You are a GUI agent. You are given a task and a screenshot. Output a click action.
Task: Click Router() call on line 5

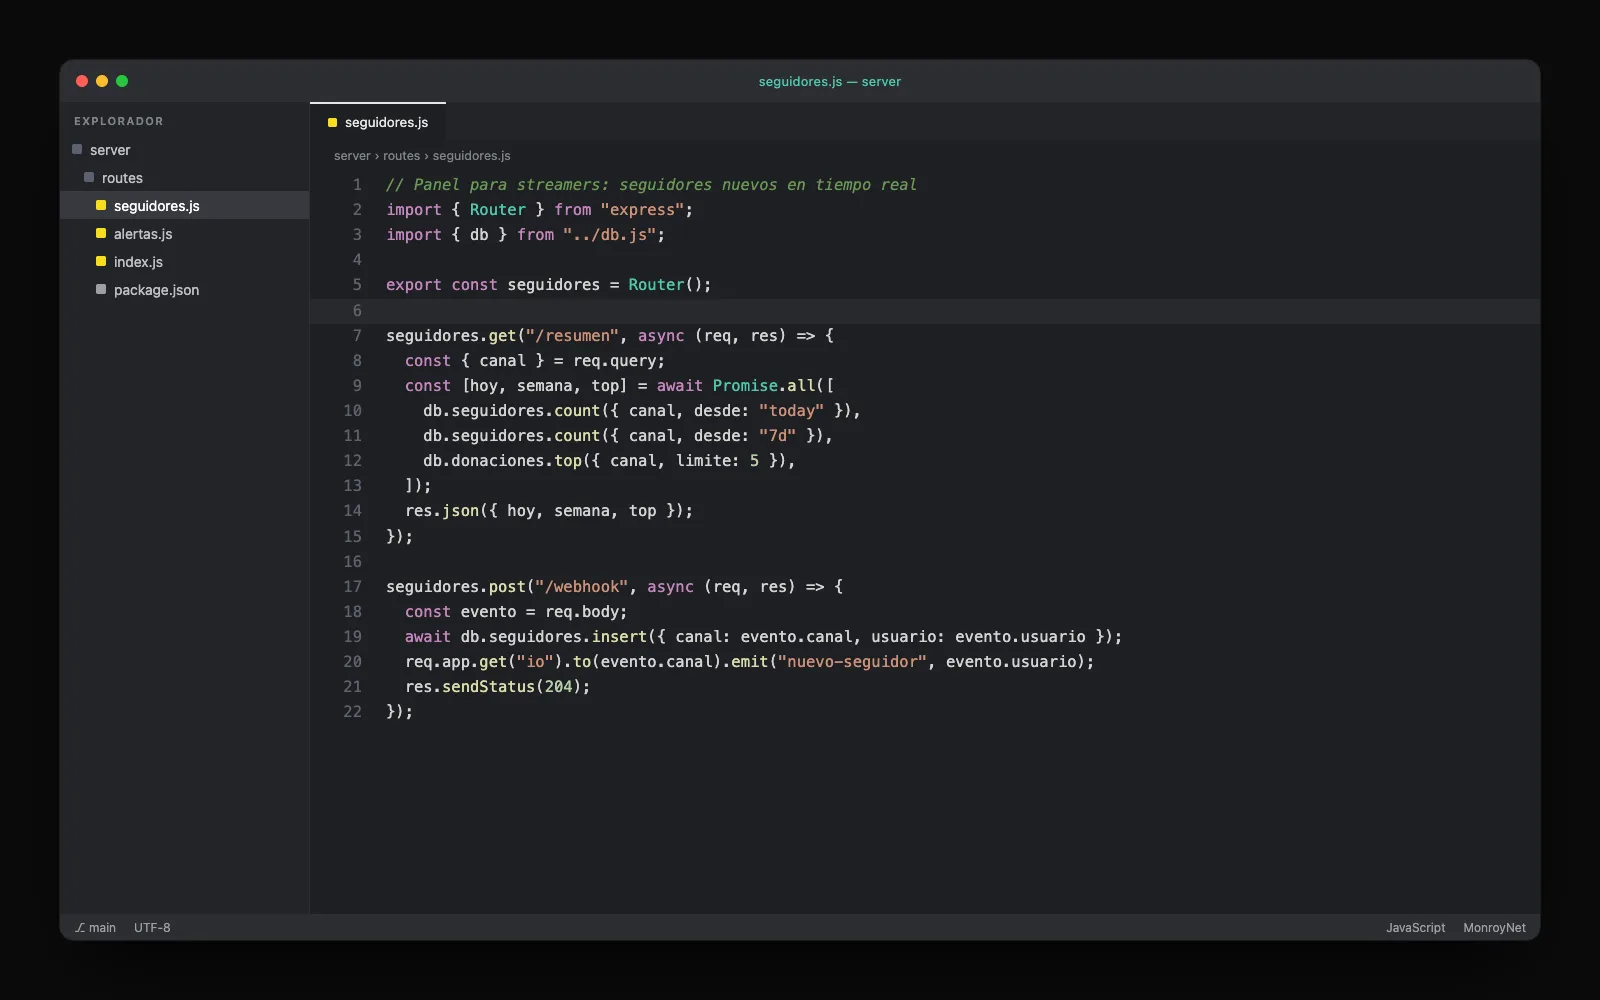coord(665,285)
